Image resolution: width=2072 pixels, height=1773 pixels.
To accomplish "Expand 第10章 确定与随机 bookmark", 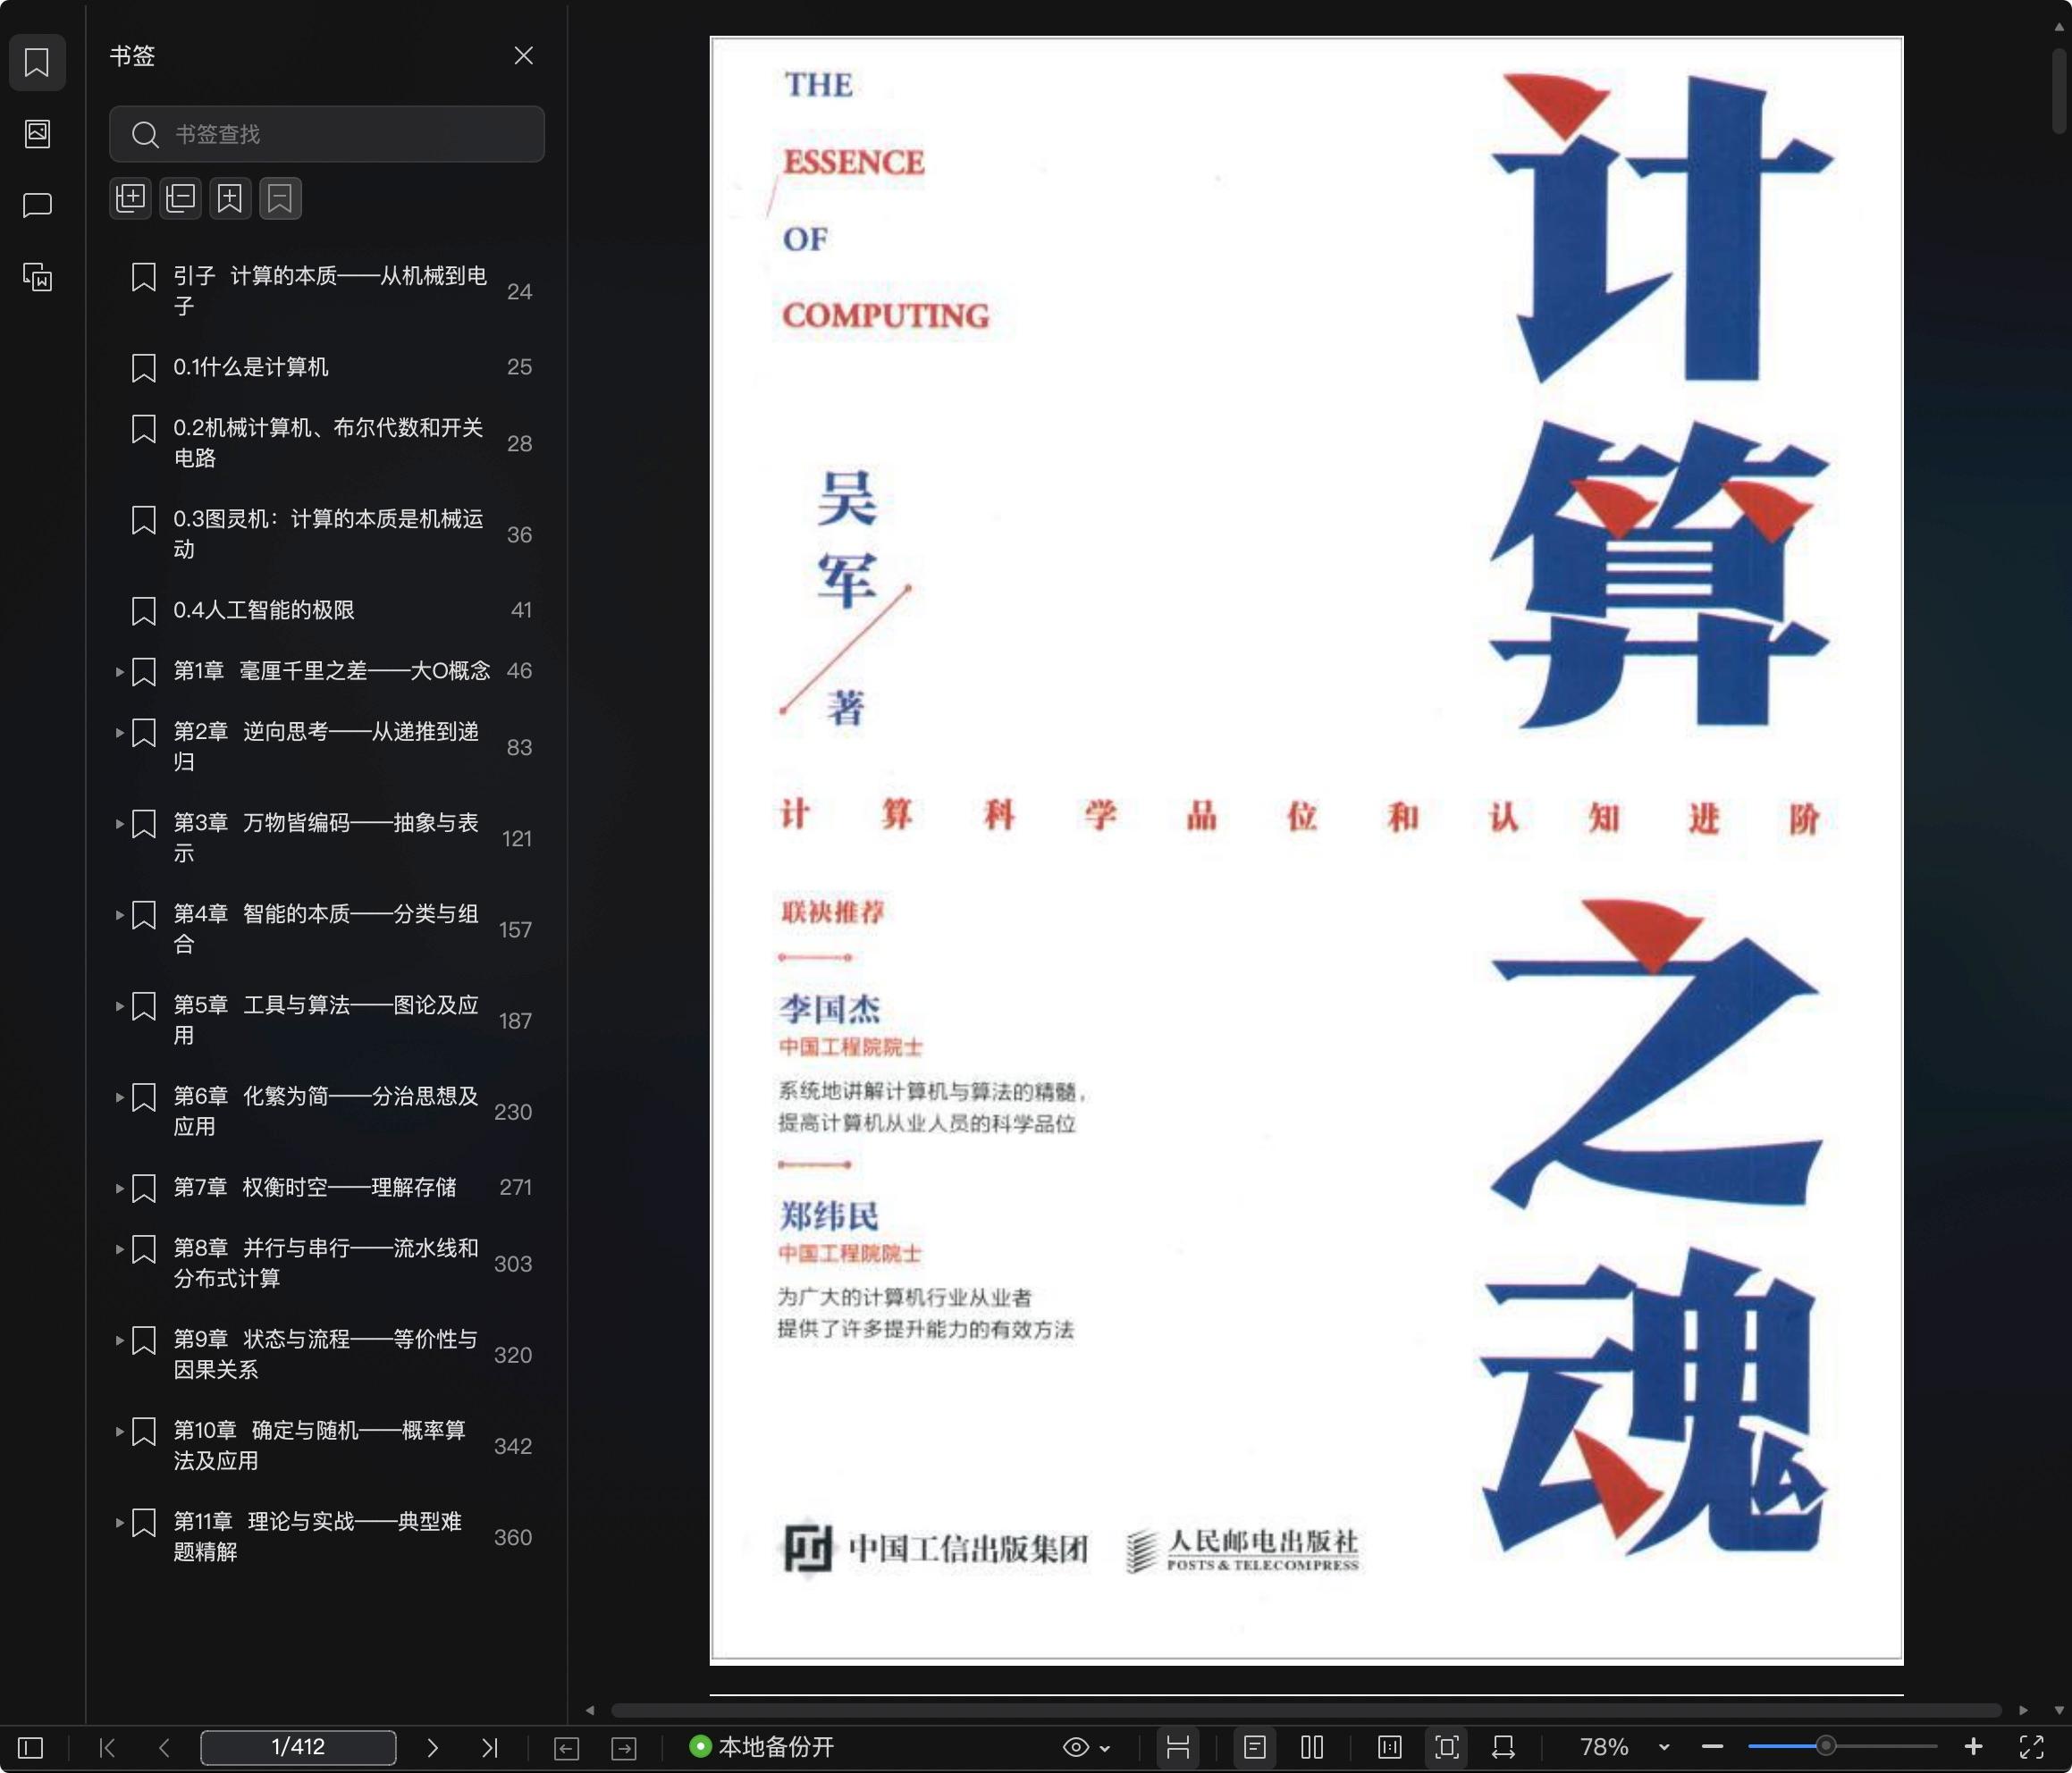I will 119,1431.
